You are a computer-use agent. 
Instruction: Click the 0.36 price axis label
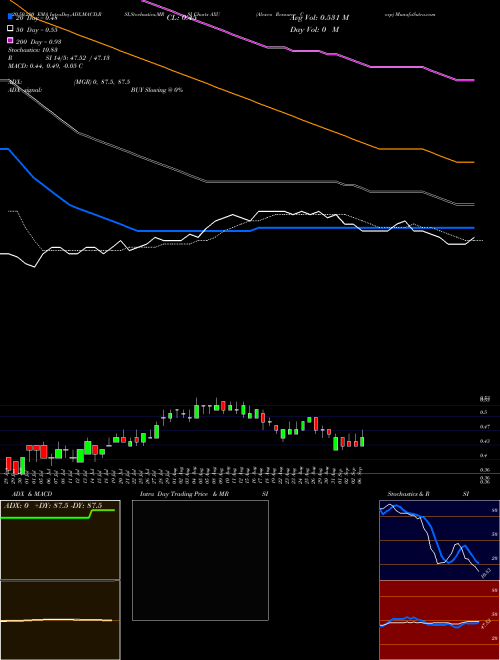coord(485,470)
